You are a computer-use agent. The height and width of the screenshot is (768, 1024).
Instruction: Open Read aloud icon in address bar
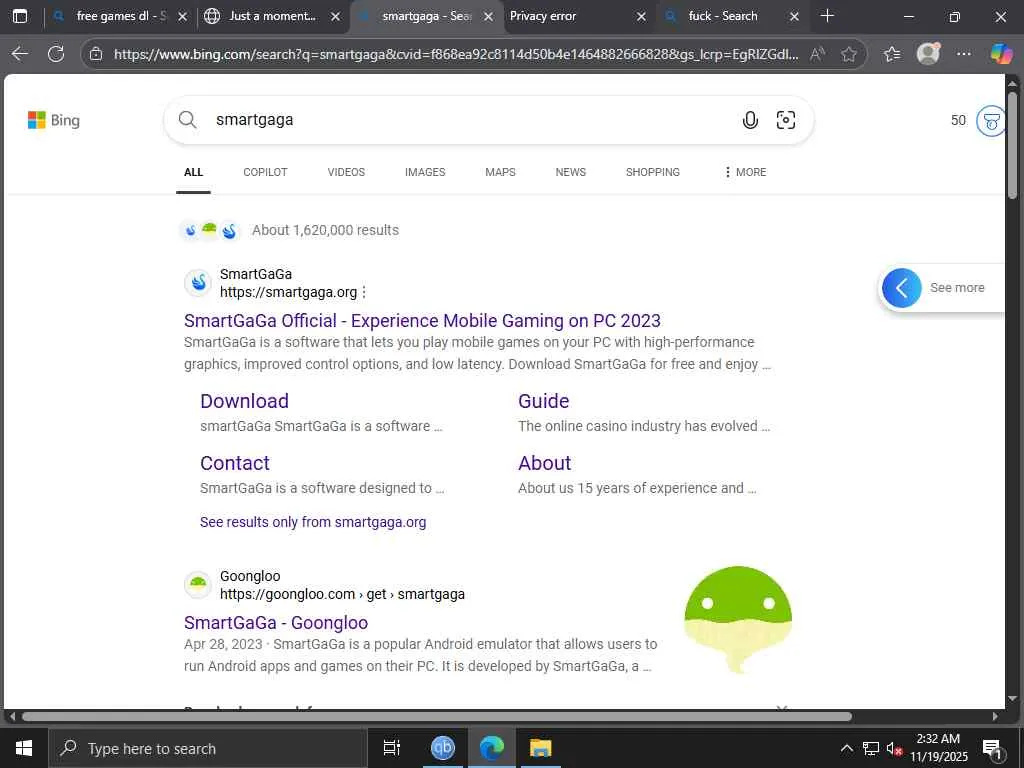817,54
